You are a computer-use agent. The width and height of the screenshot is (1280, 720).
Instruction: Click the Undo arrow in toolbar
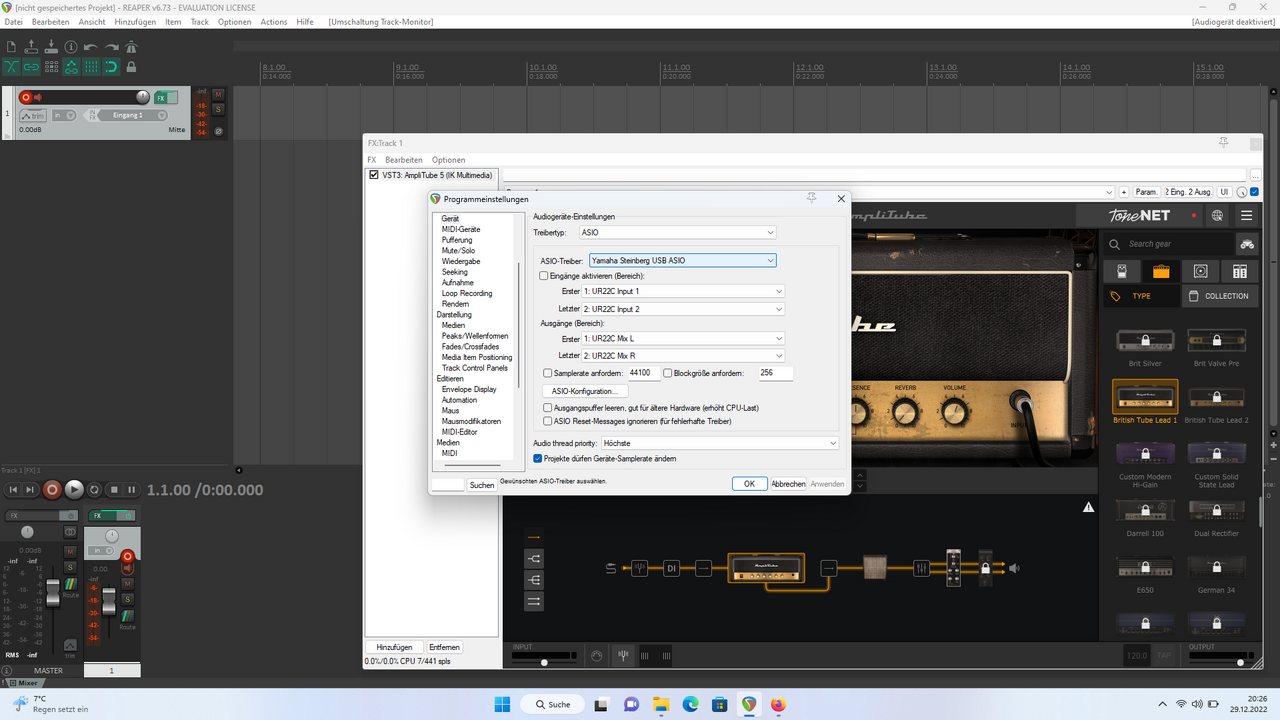click(x=91, y=46)
